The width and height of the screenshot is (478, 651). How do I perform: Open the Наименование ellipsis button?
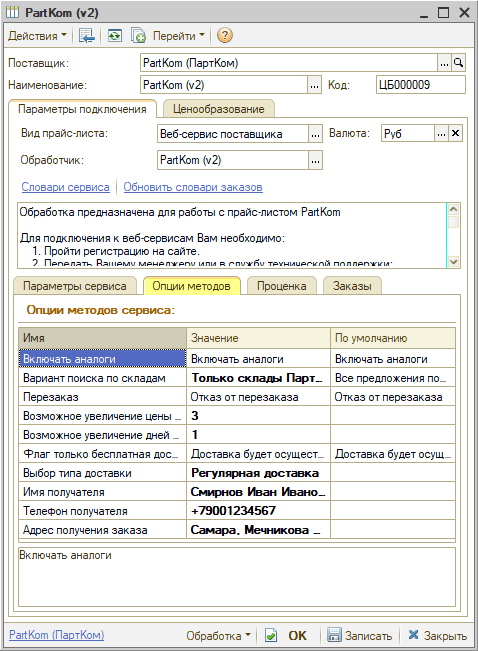point(314,85)
